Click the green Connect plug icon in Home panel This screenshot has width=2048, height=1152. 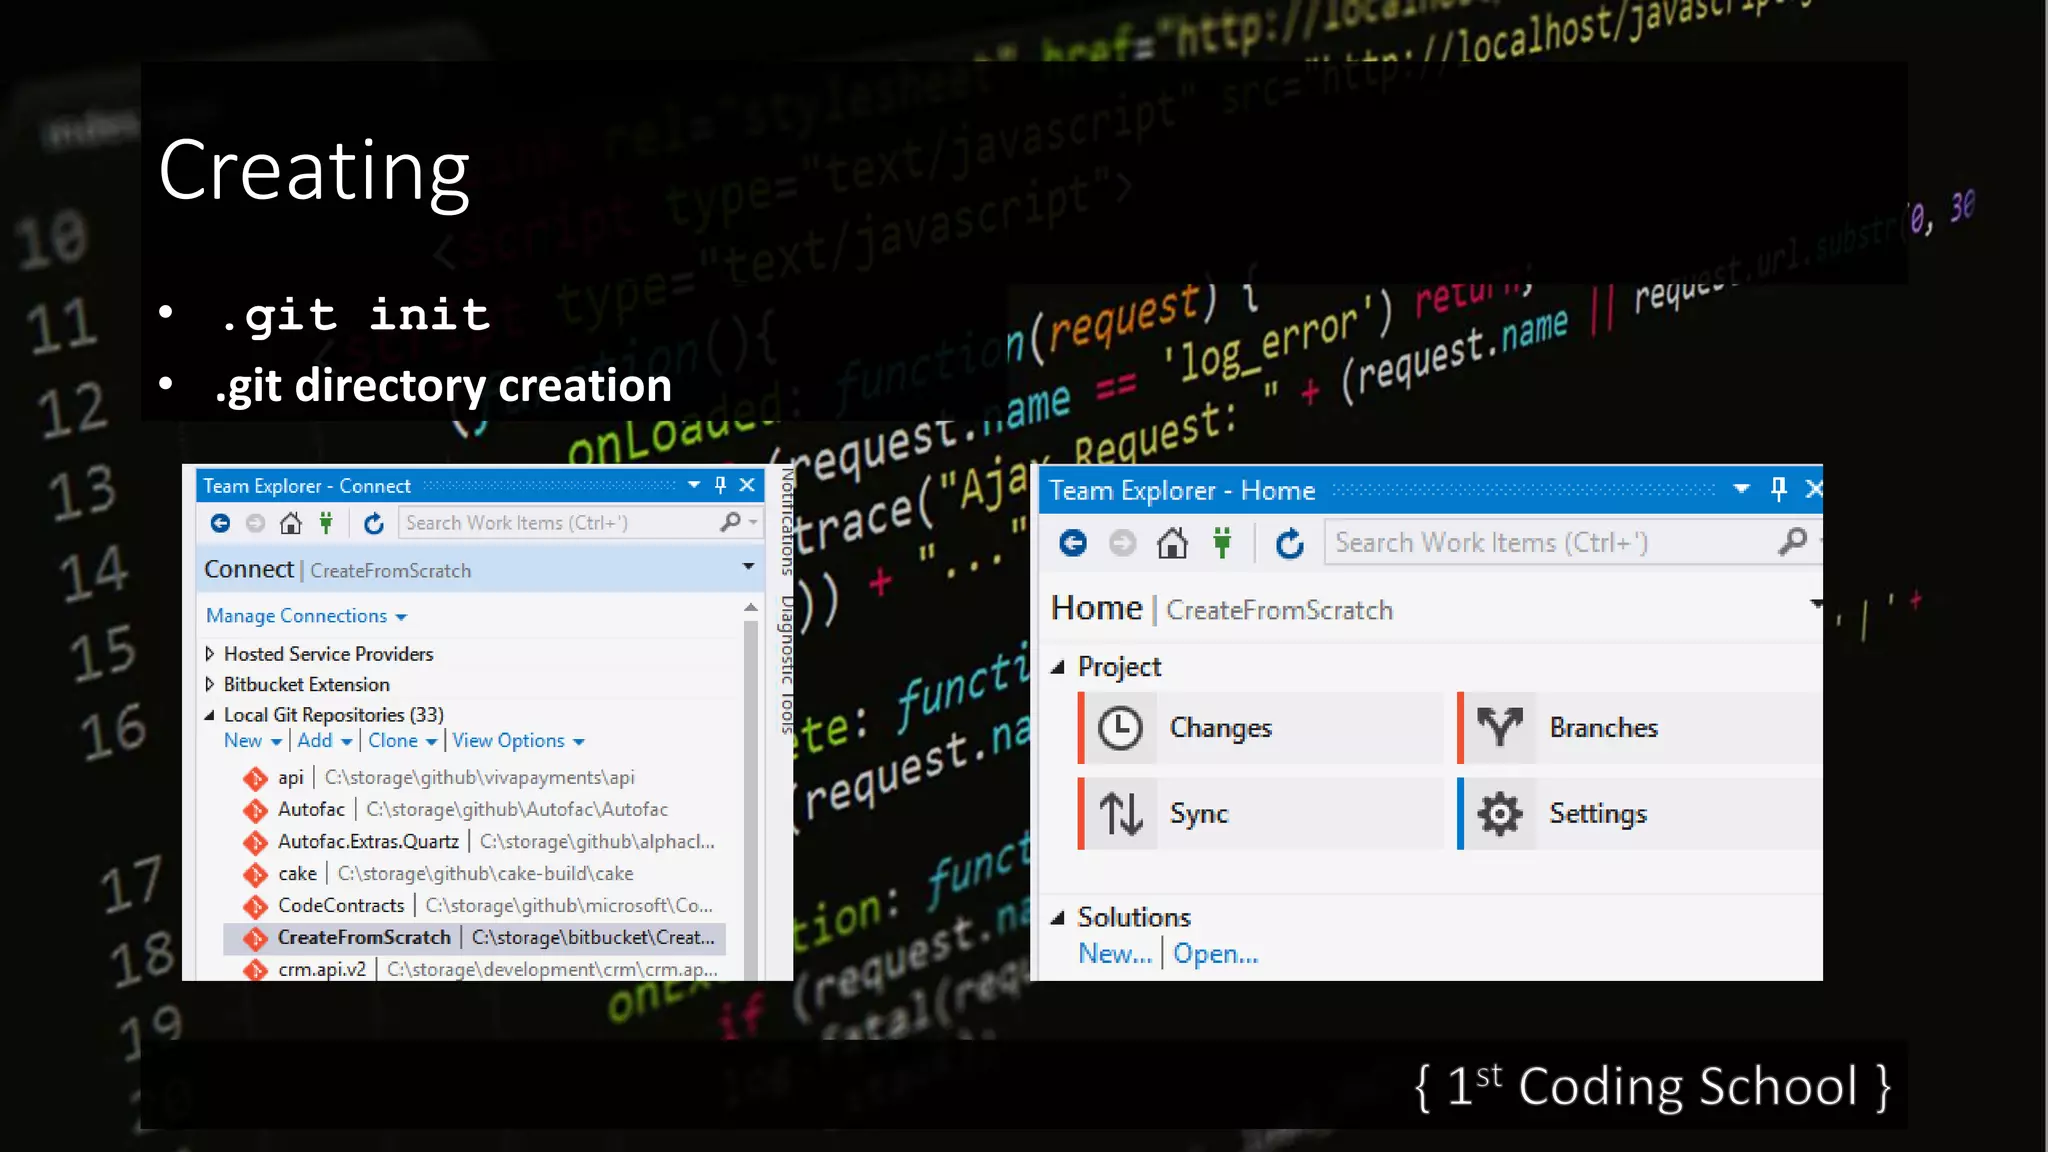click(x=1222, y=543)
